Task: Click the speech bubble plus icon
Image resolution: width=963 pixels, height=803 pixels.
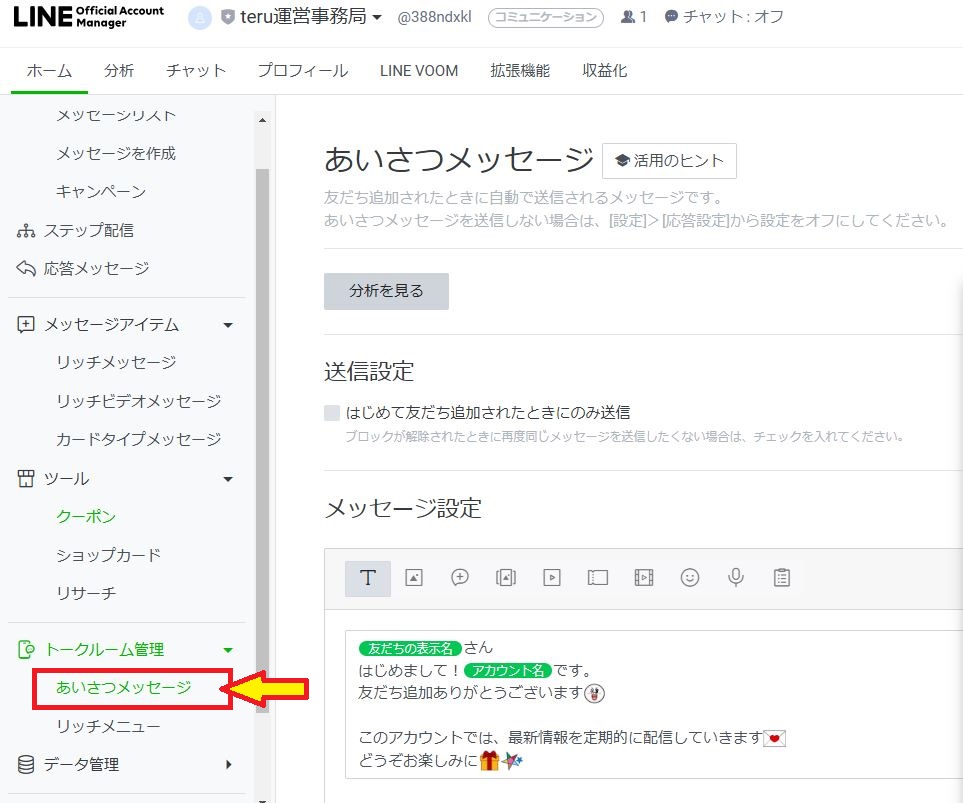Action: [x=460, y=578]
